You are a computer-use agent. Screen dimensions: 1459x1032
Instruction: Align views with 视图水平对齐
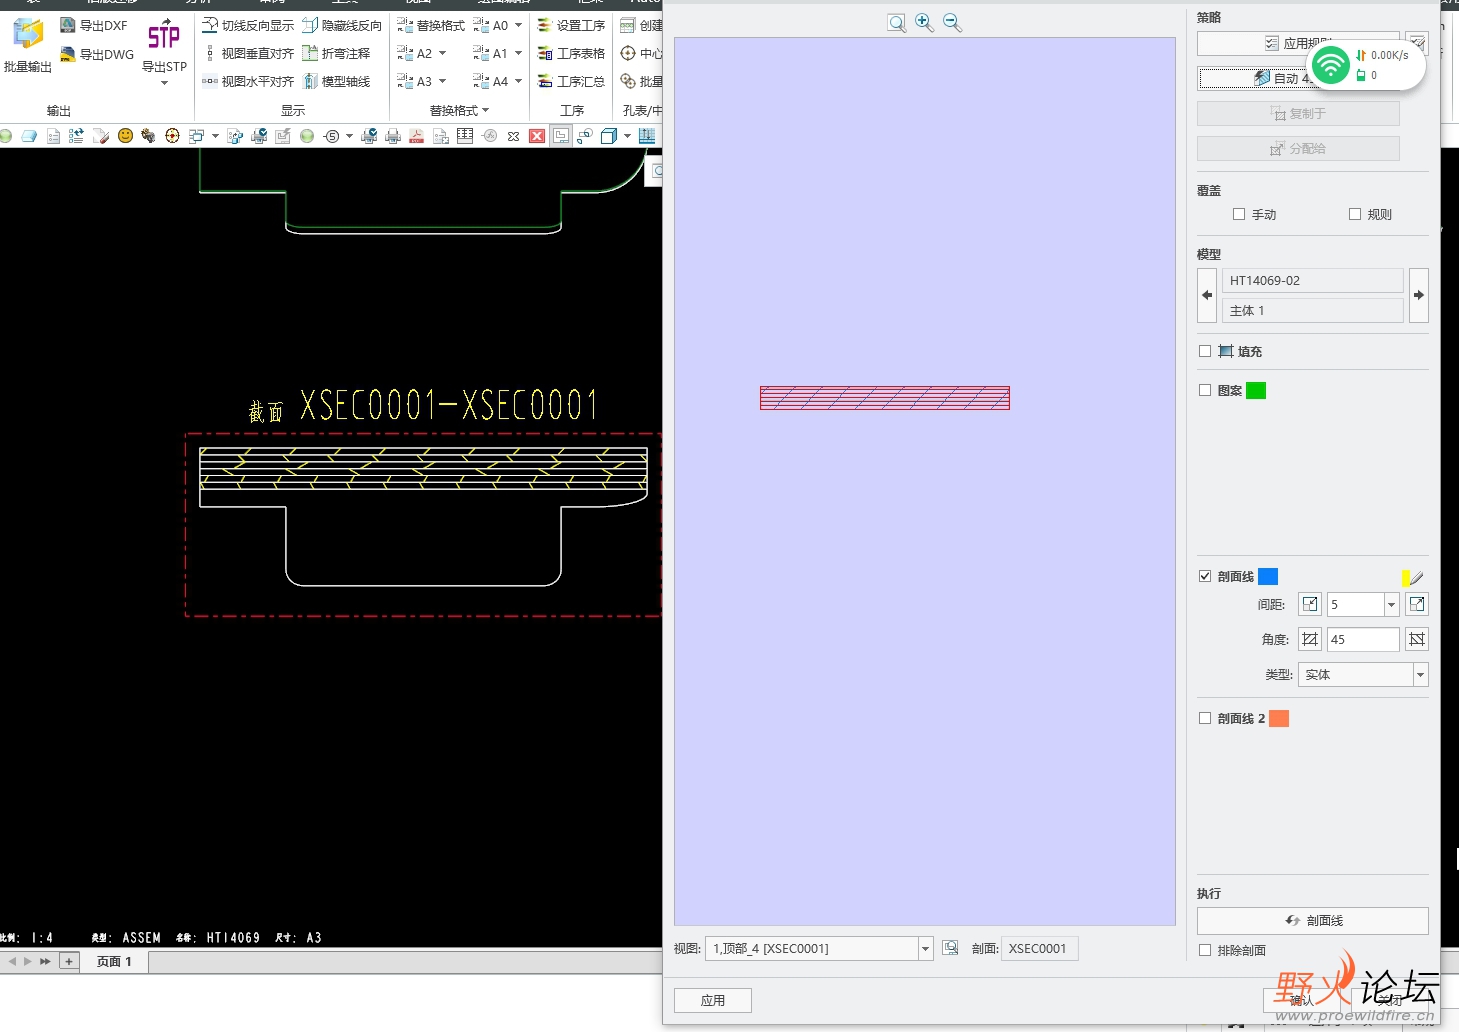click(248, 81)
